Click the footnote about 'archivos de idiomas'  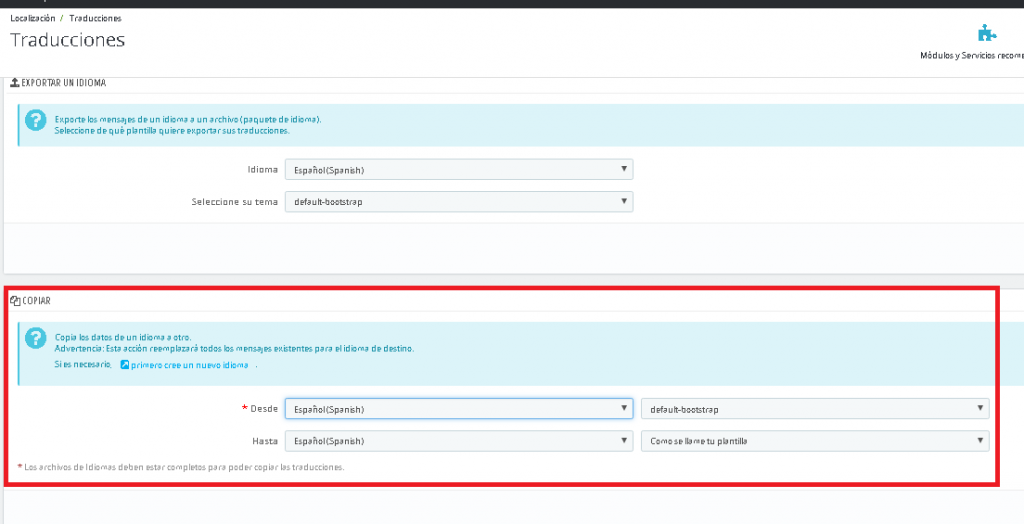[x=184, y=467]
